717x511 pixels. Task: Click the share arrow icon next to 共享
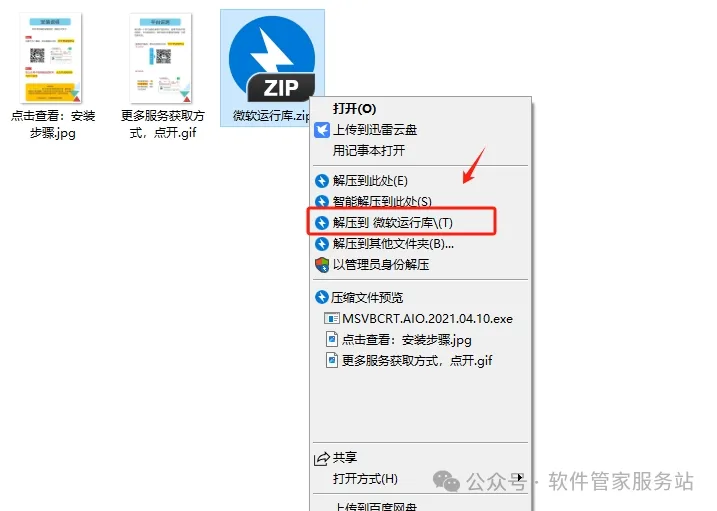tap(322, 458)
